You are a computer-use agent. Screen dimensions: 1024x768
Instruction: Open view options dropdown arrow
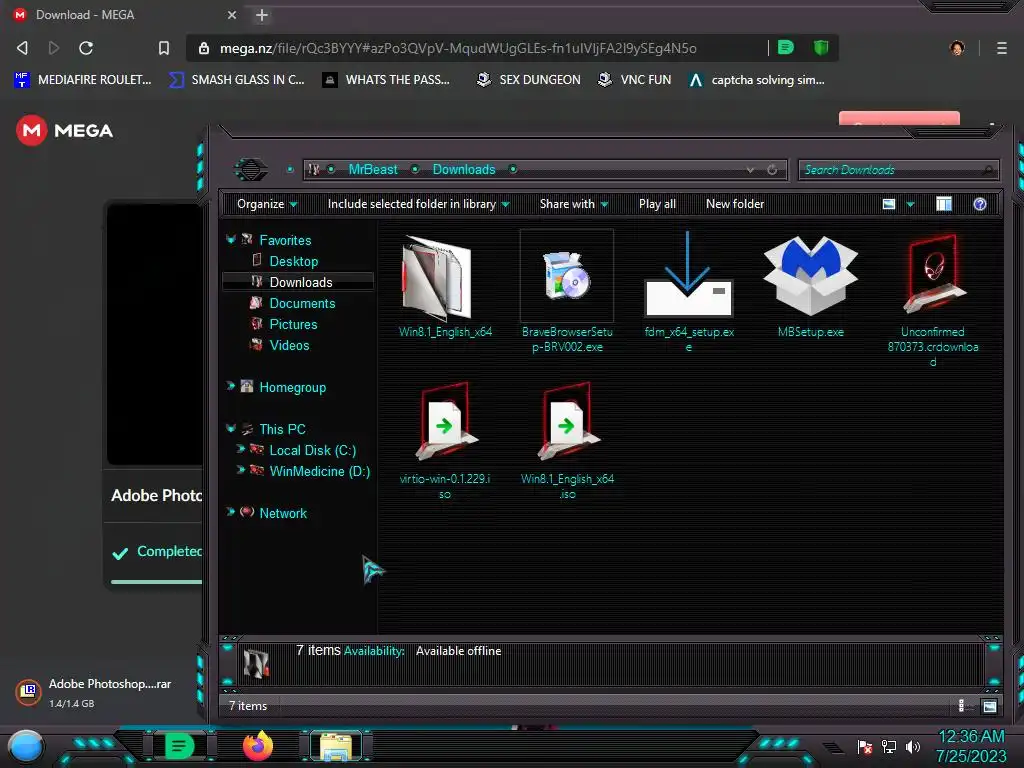coord(910,205)
